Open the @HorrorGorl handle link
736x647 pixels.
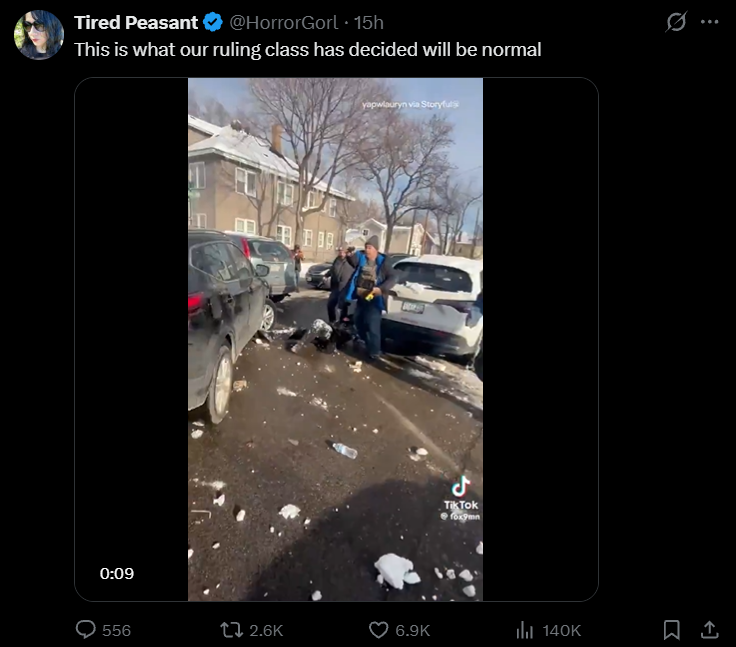283,23
